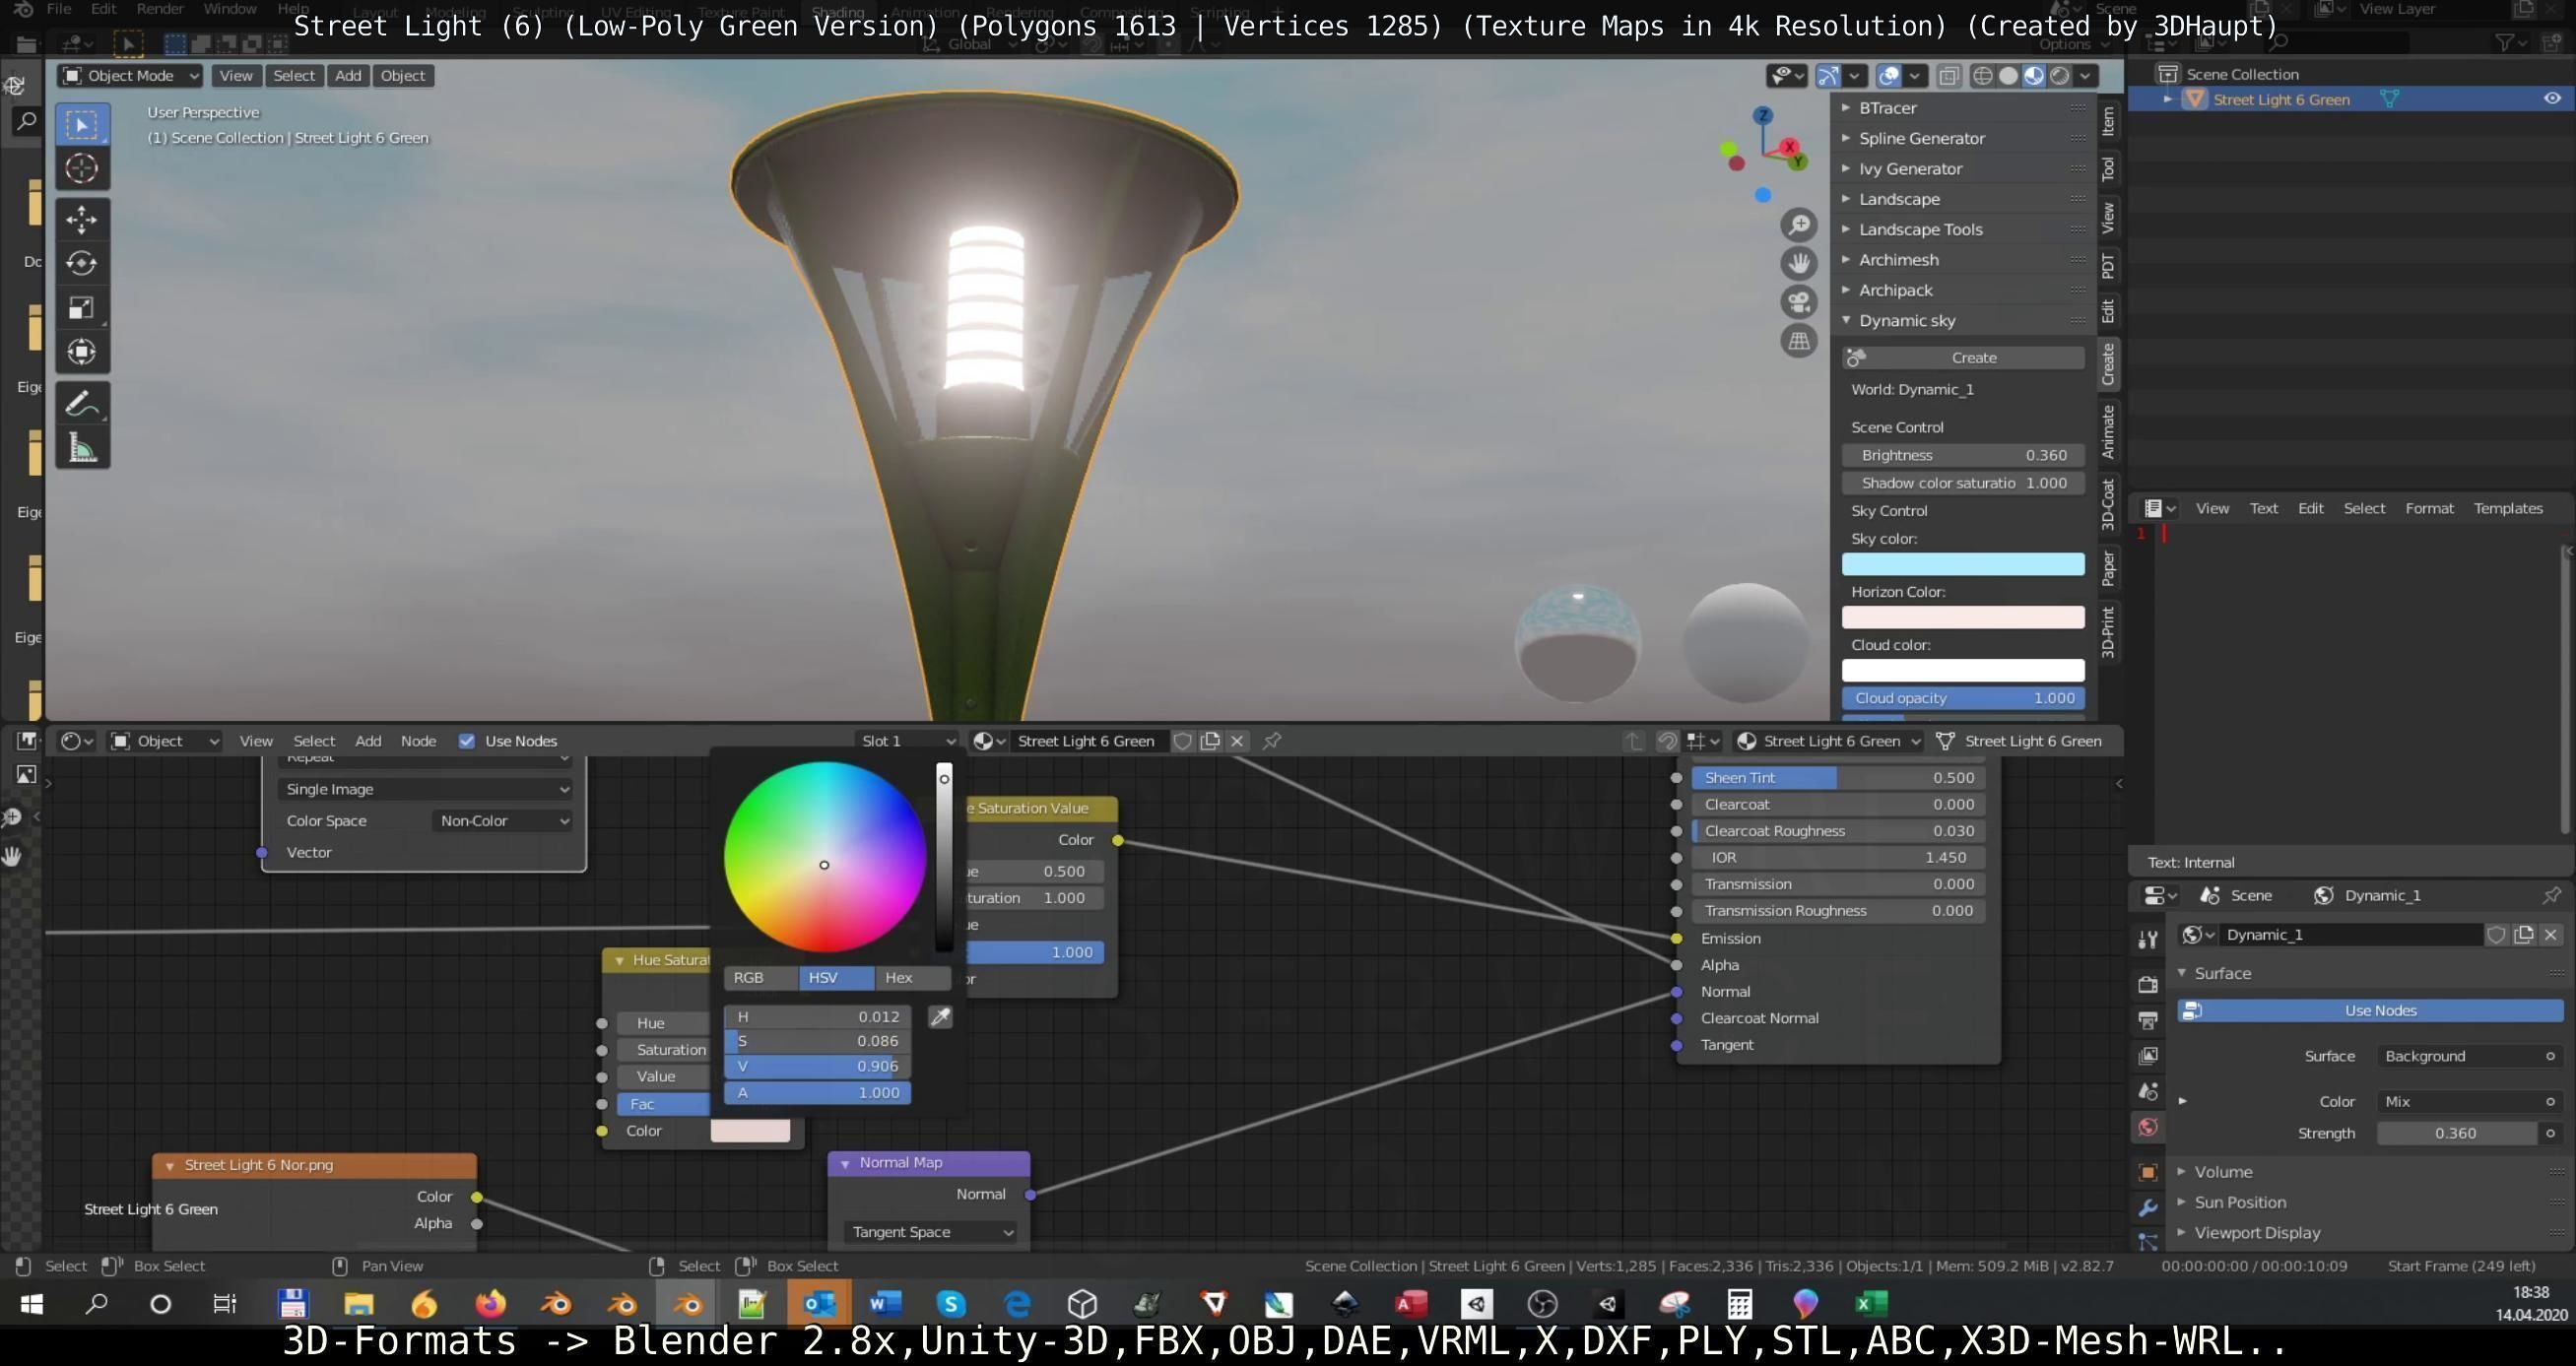Click the color picker eyedropper icon
Viewport: 2576px width, 1366px height.
coord(940,1017)
